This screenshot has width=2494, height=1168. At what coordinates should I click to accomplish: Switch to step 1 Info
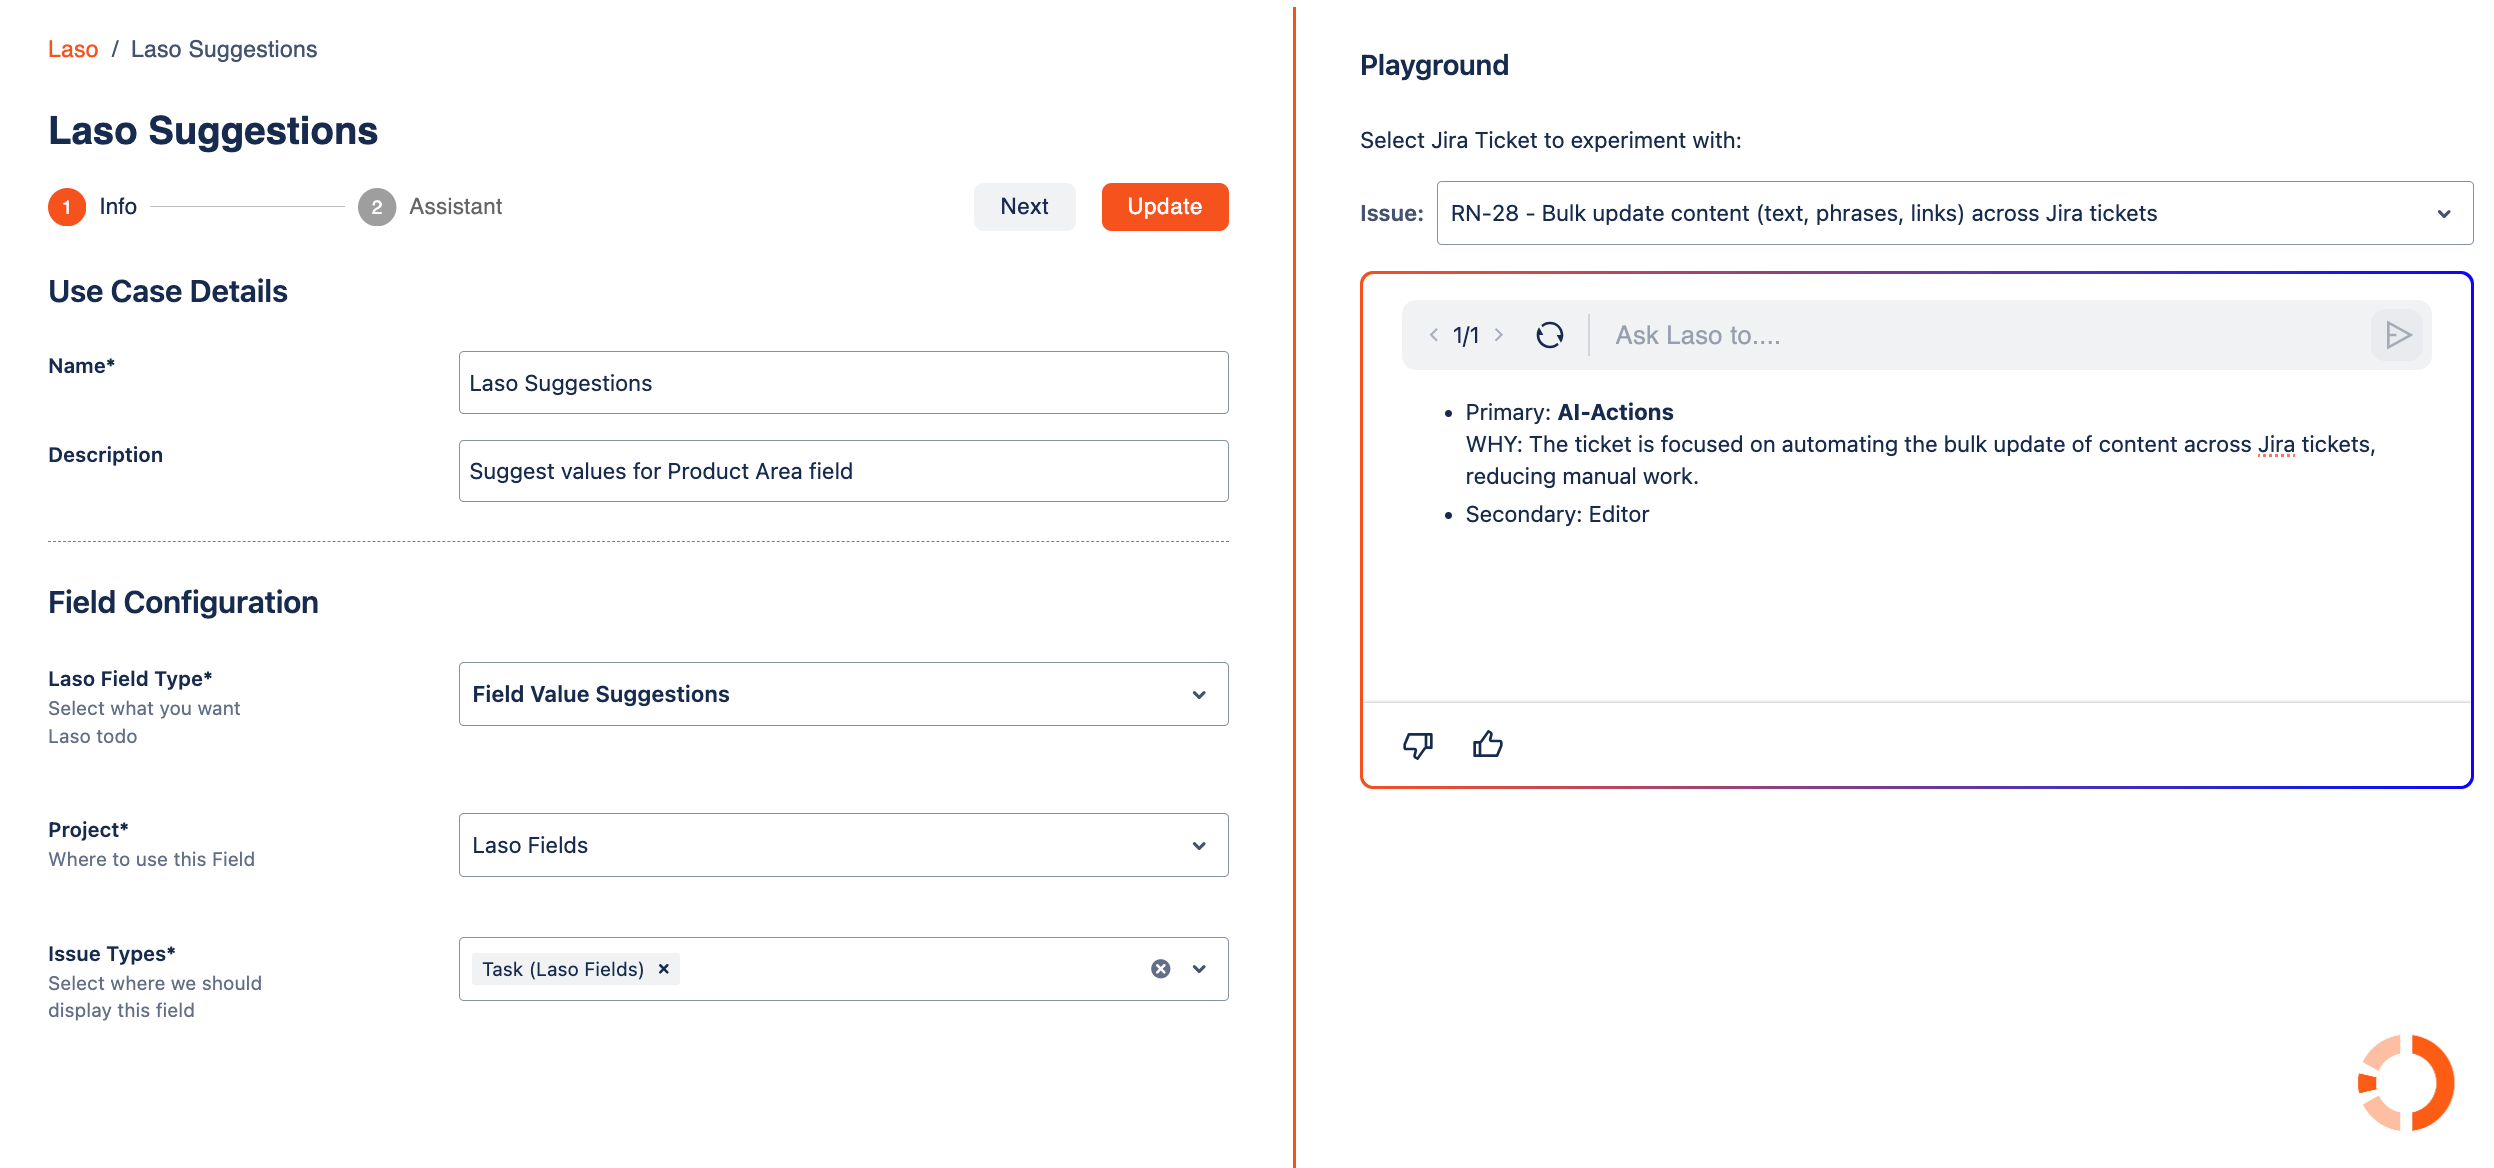click(x=68, y=207)
